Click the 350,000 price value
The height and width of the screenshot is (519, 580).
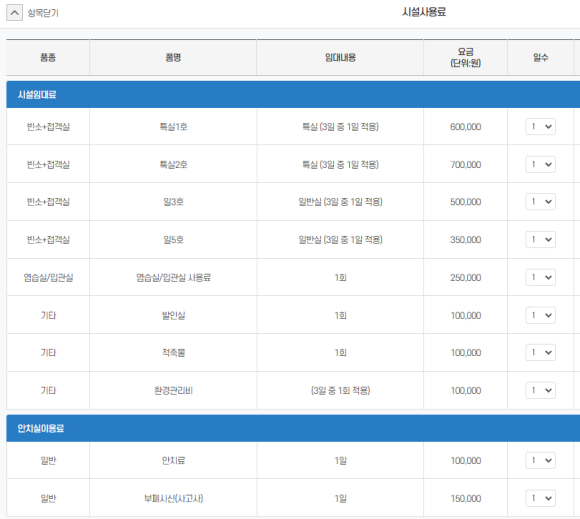(x=465, y=240)
